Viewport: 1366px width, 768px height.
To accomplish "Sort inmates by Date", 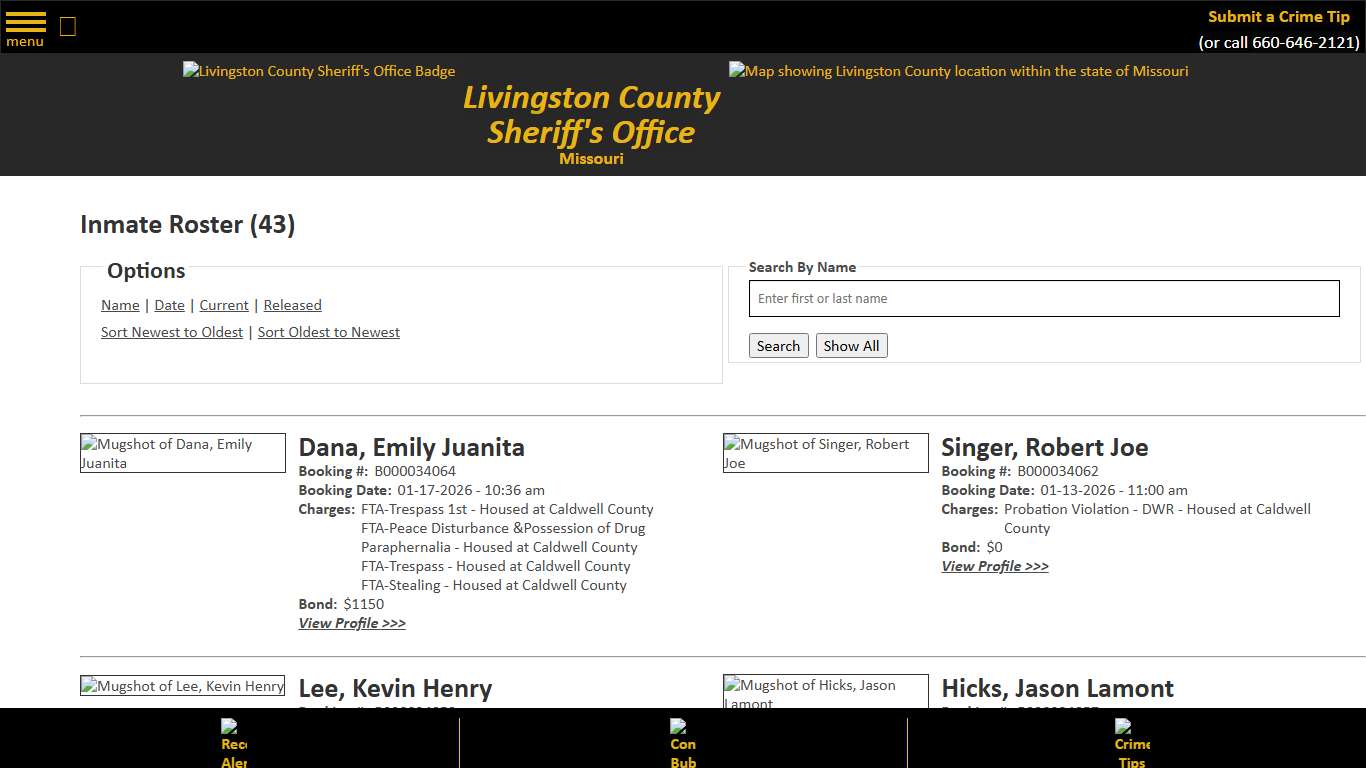I will [169, 305].
